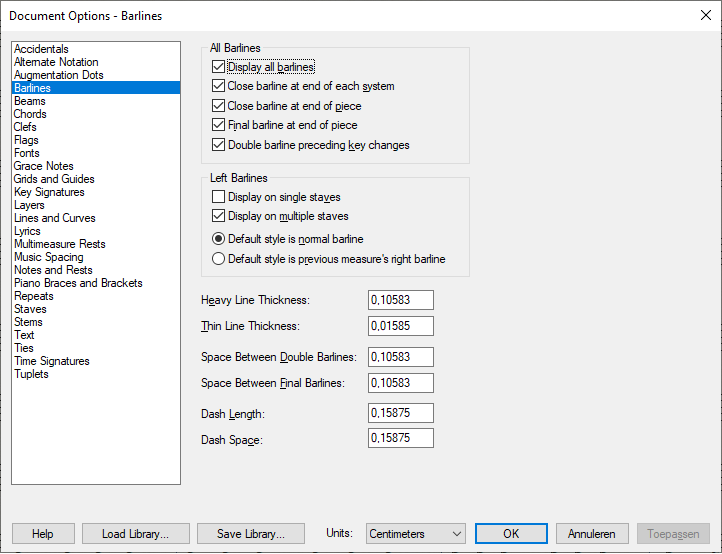Open the Units dropdown

point(415,534)
